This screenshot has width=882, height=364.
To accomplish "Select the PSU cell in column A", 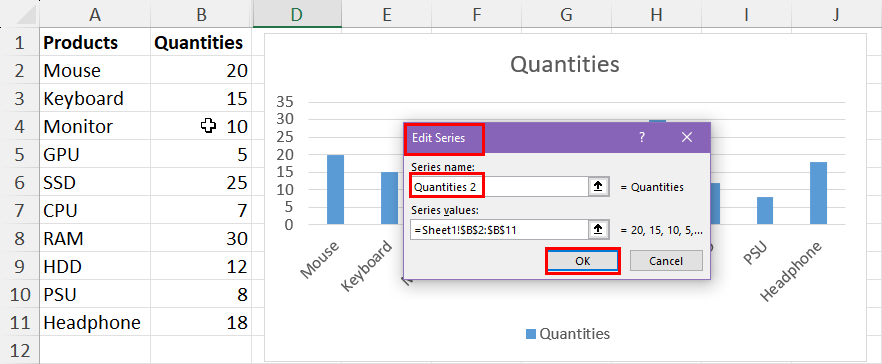I will point(95,294).
